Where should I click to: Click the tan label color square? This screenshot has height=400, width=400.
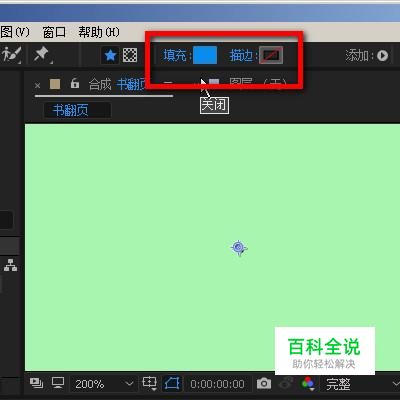[x=55, y=84]
